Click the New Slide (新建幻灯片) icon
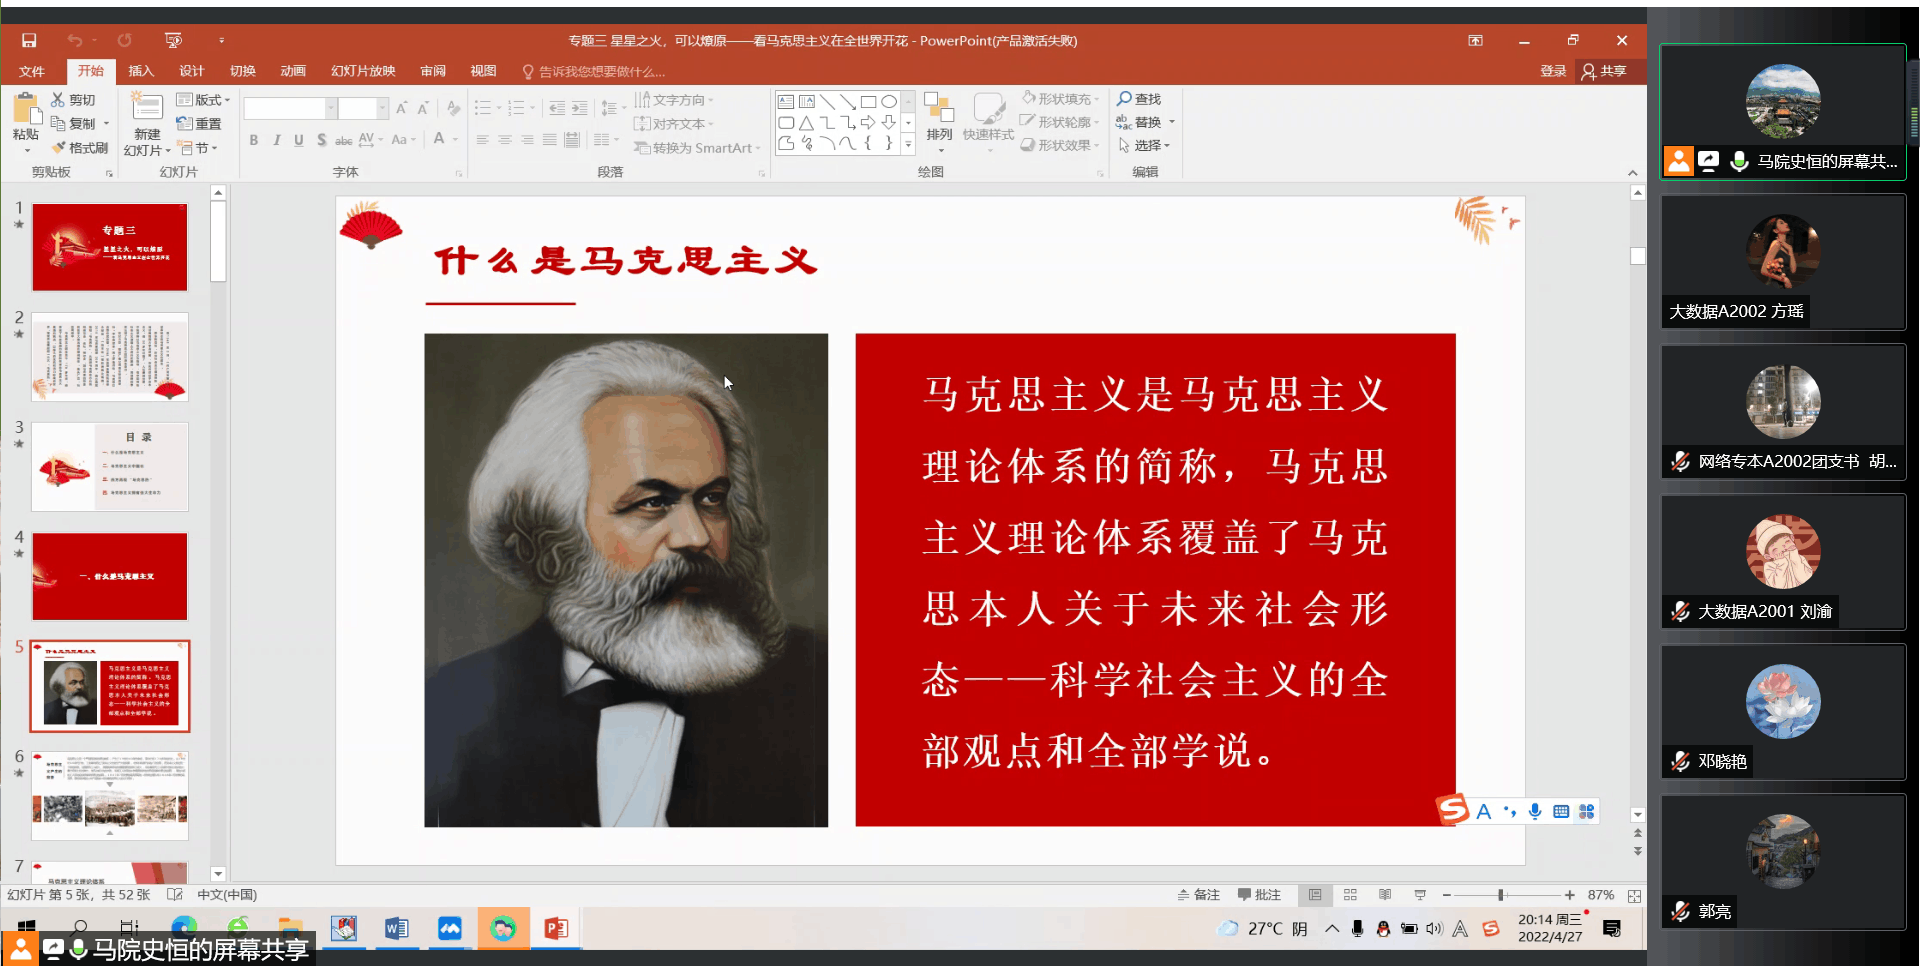 (147, 107)
